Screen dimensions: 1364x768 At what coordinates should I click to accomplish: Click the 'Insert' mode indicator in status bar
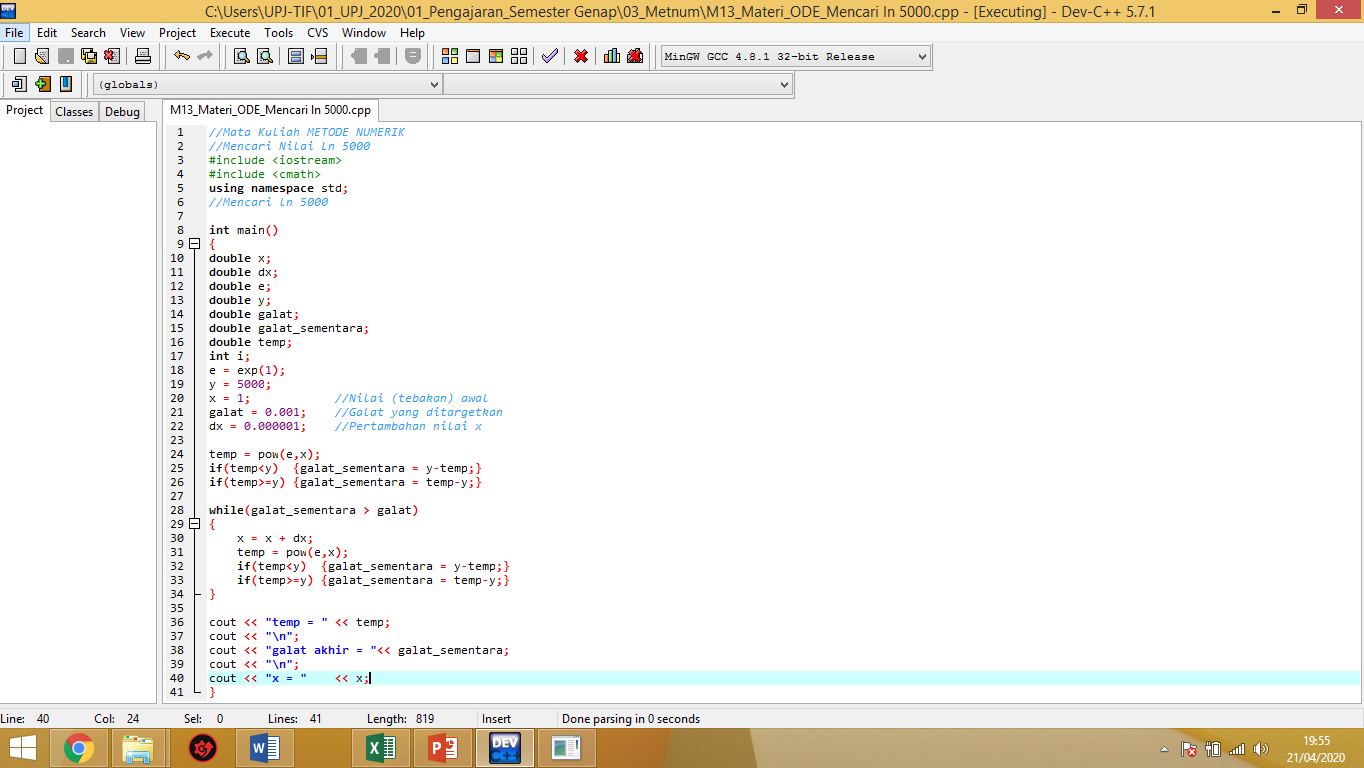pyautogui.click(x=497, y=719)
